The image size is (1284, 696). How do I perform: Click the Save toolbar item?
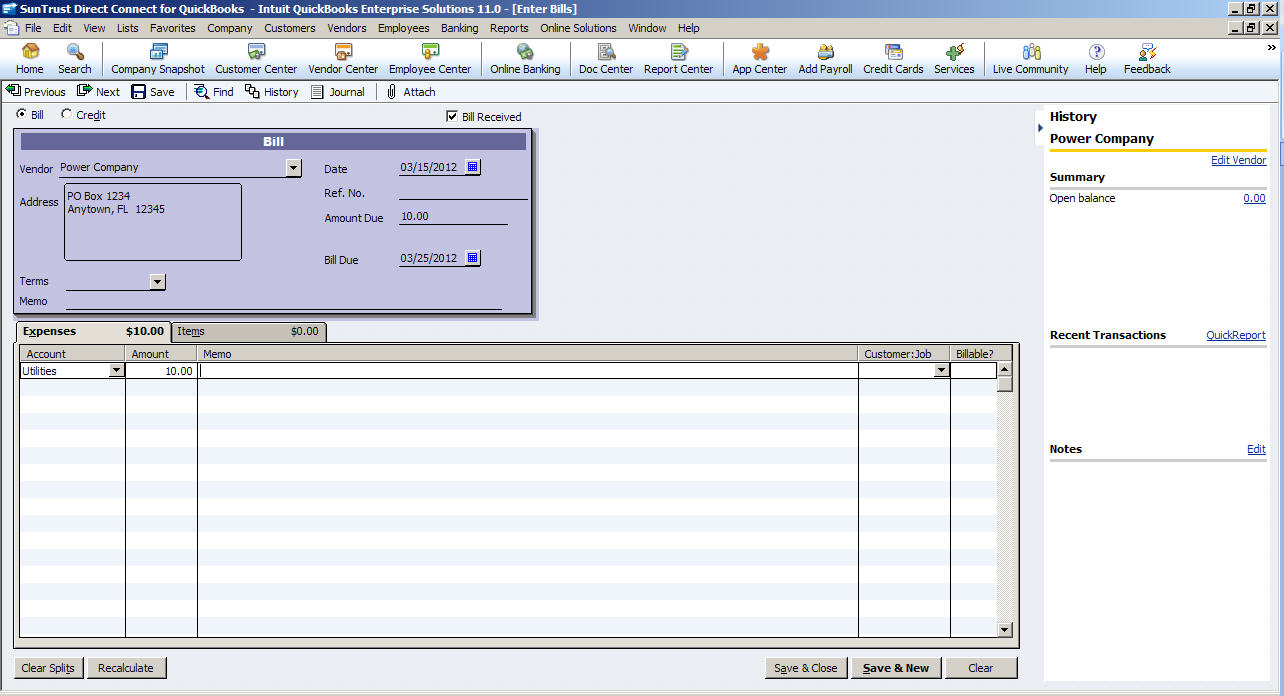tap(153, 92)
